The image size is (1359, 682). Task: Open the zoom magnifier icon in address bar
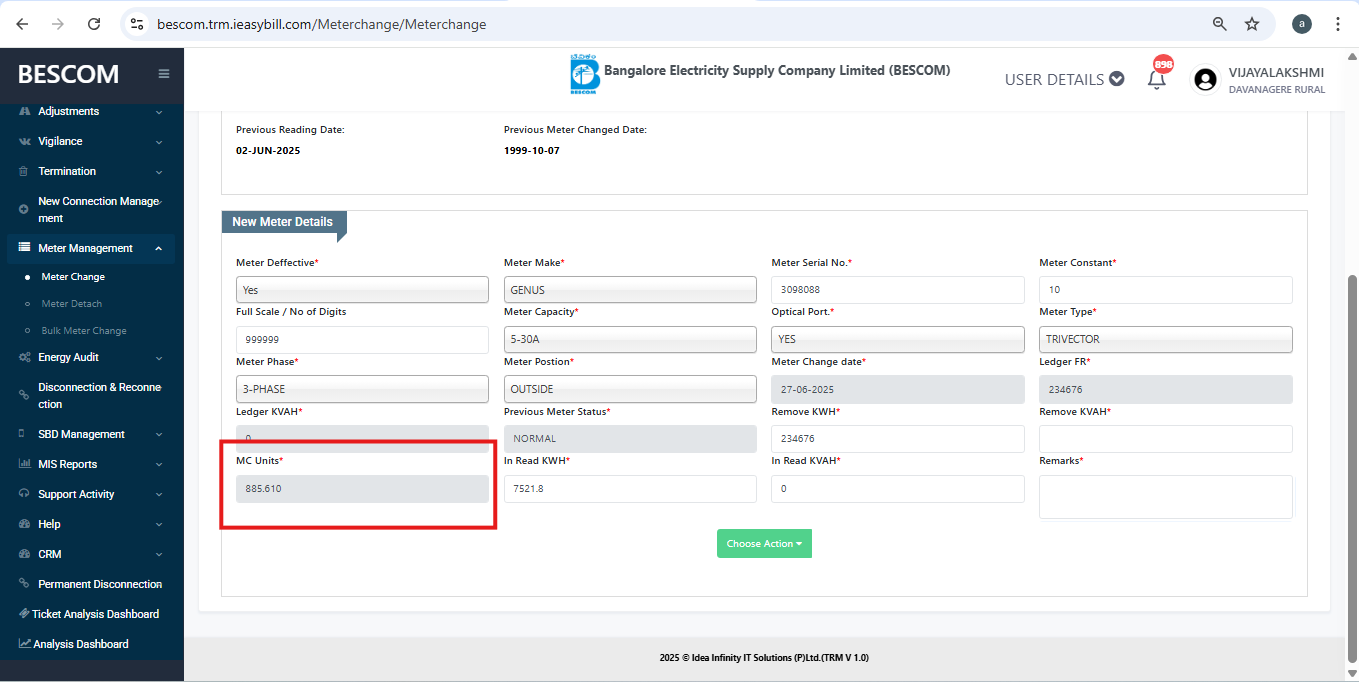coord(1220,24)
